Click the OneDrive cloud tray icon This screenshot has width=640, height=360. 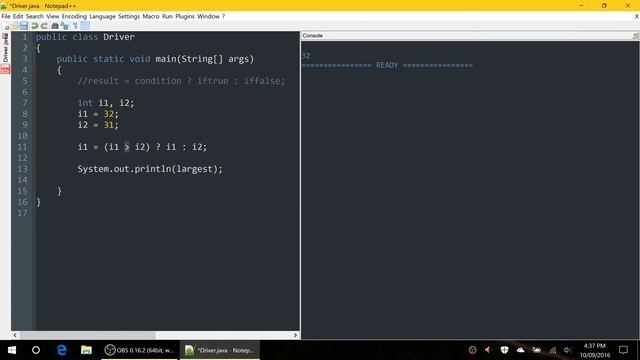coord(520,350)
